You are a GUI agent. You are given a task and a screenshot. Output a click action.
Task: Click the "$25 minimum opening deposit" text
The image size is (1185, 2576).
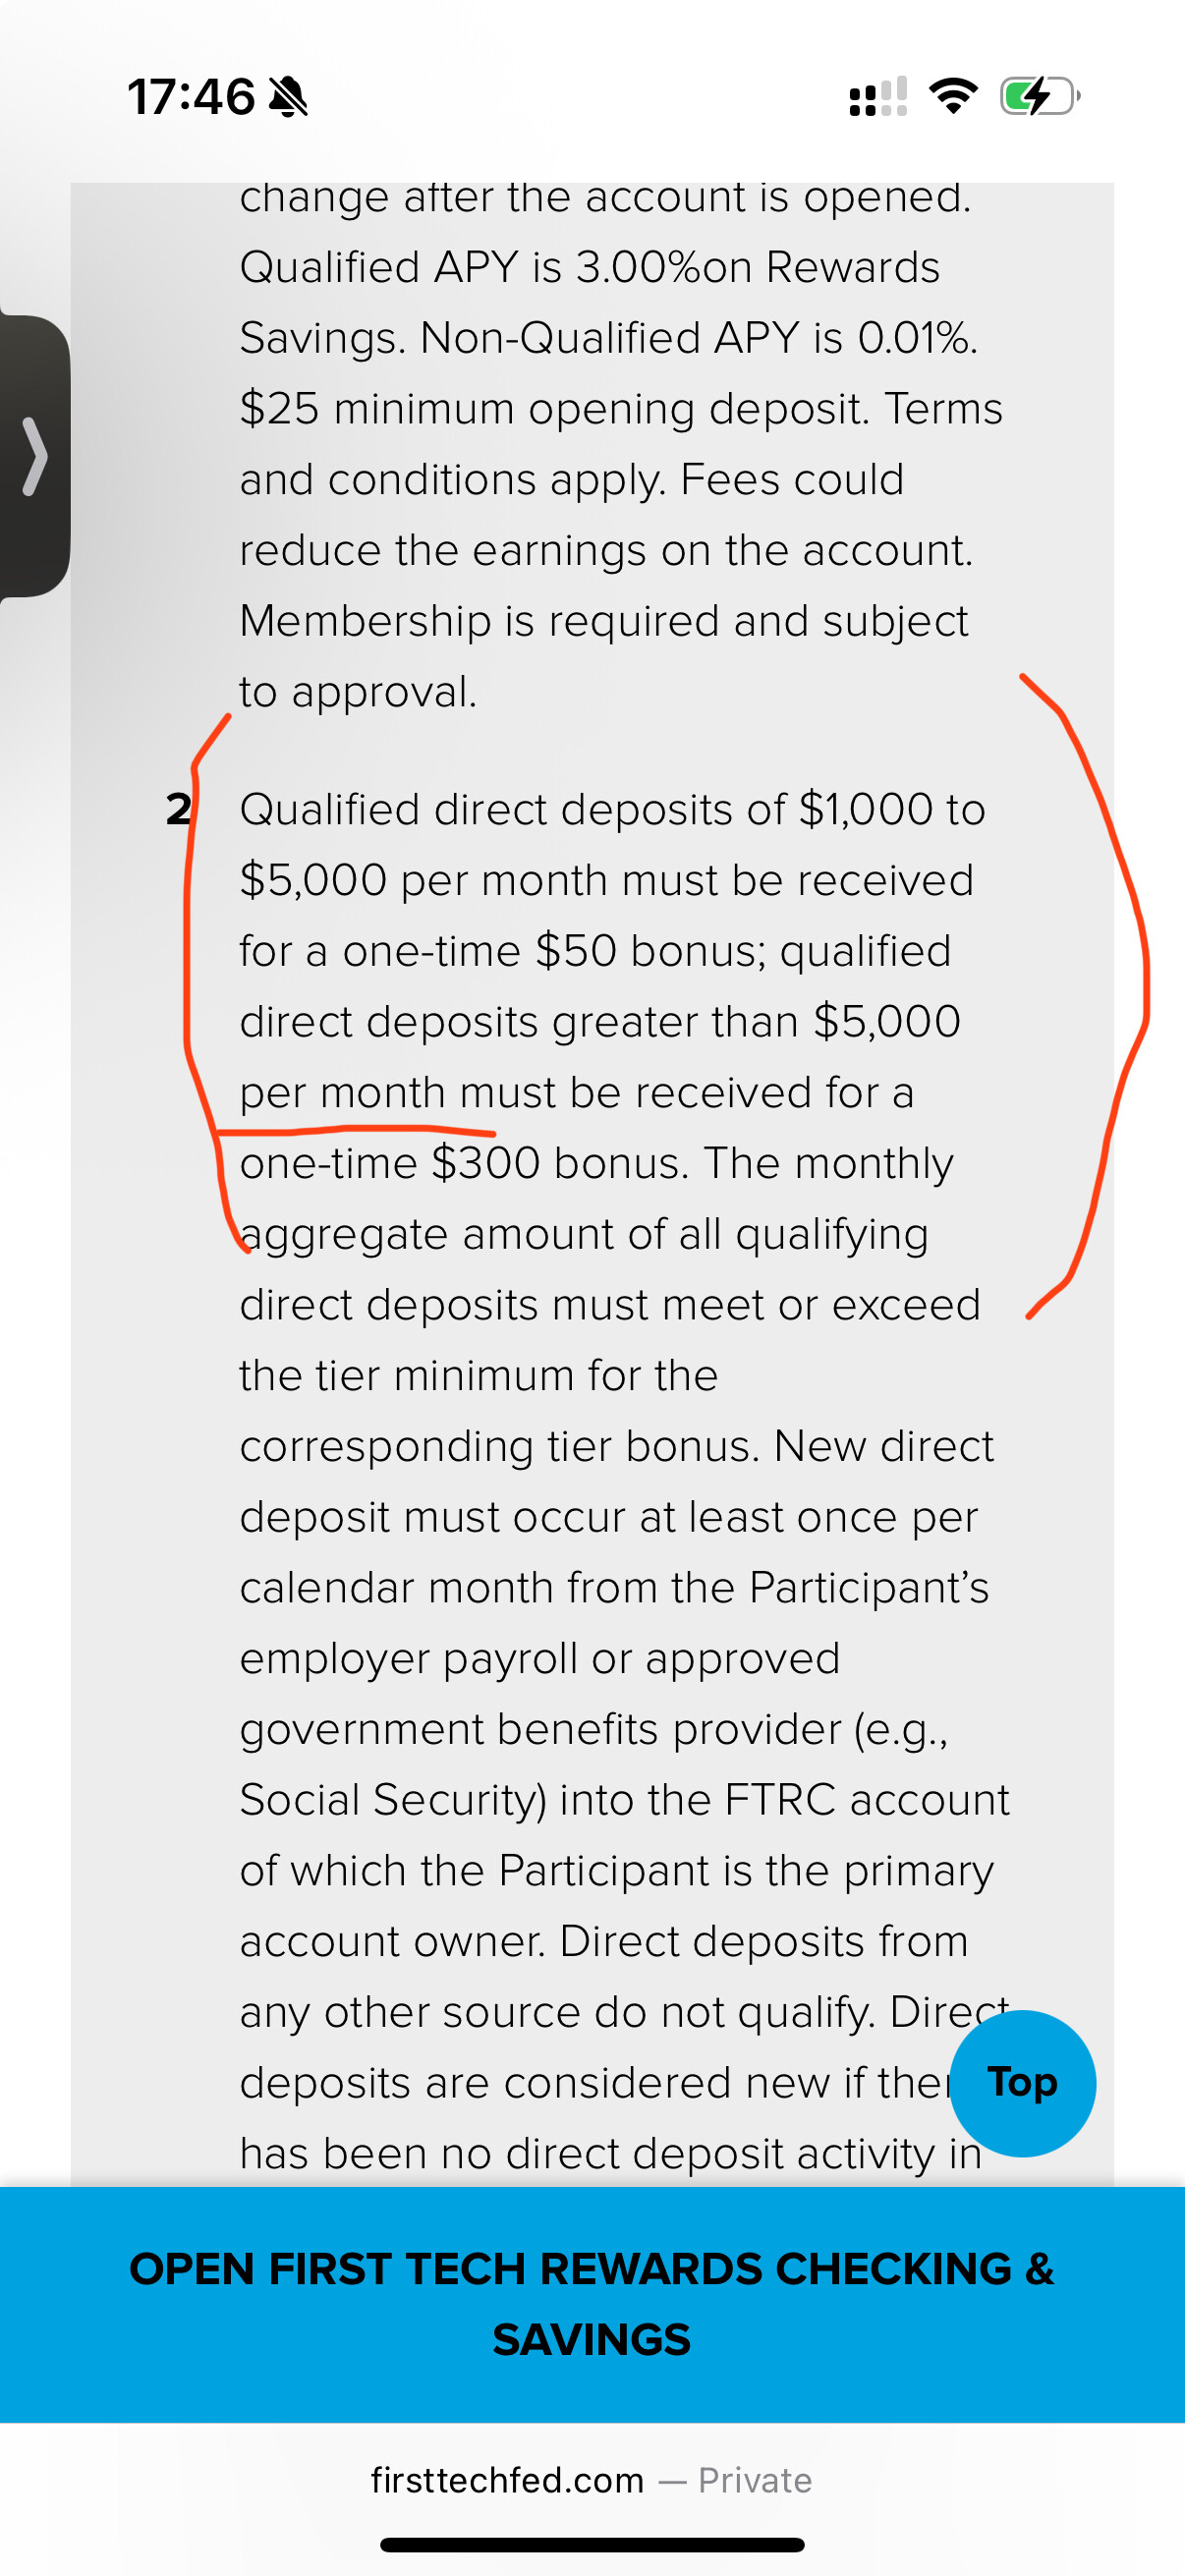(554, 409)
